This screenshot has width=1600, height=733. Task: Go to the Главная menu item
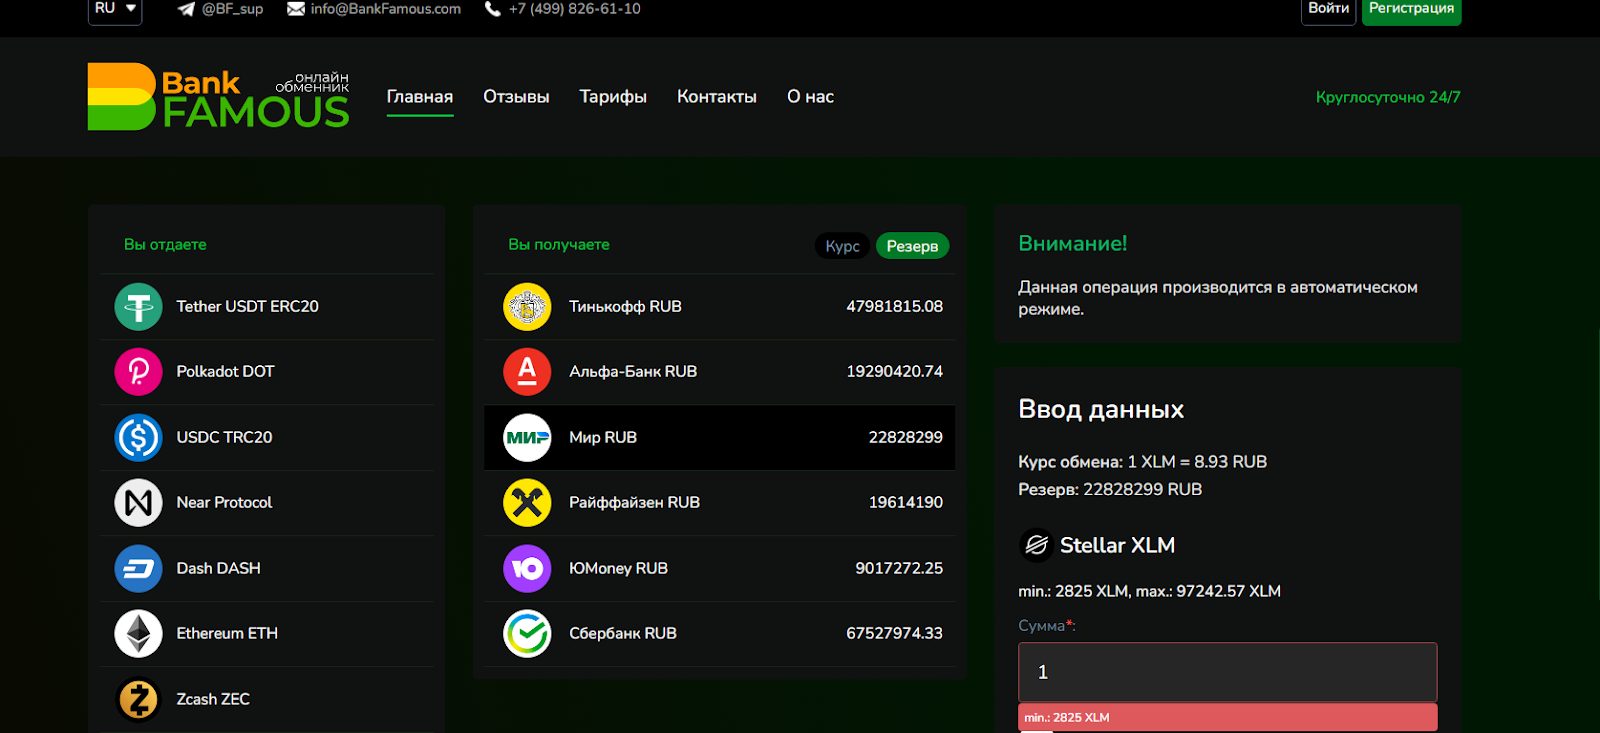click(x=420, y=97)
